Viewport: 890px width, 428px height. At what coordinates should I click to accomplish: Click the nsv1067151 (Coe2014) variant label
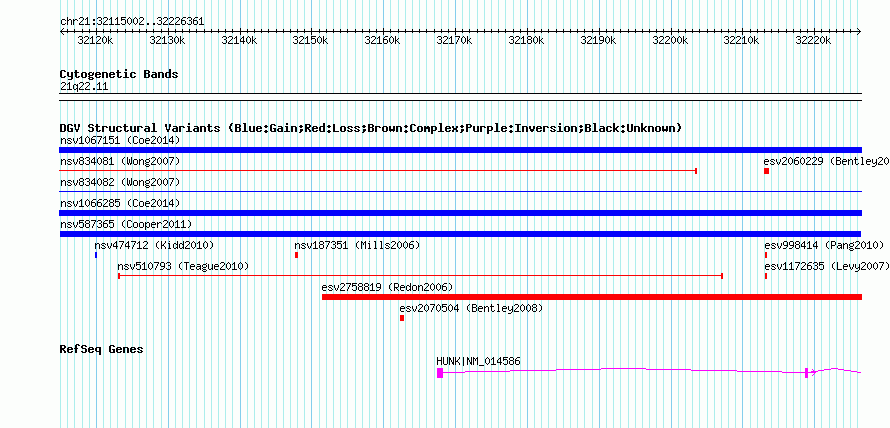click(x=120, y=140)
